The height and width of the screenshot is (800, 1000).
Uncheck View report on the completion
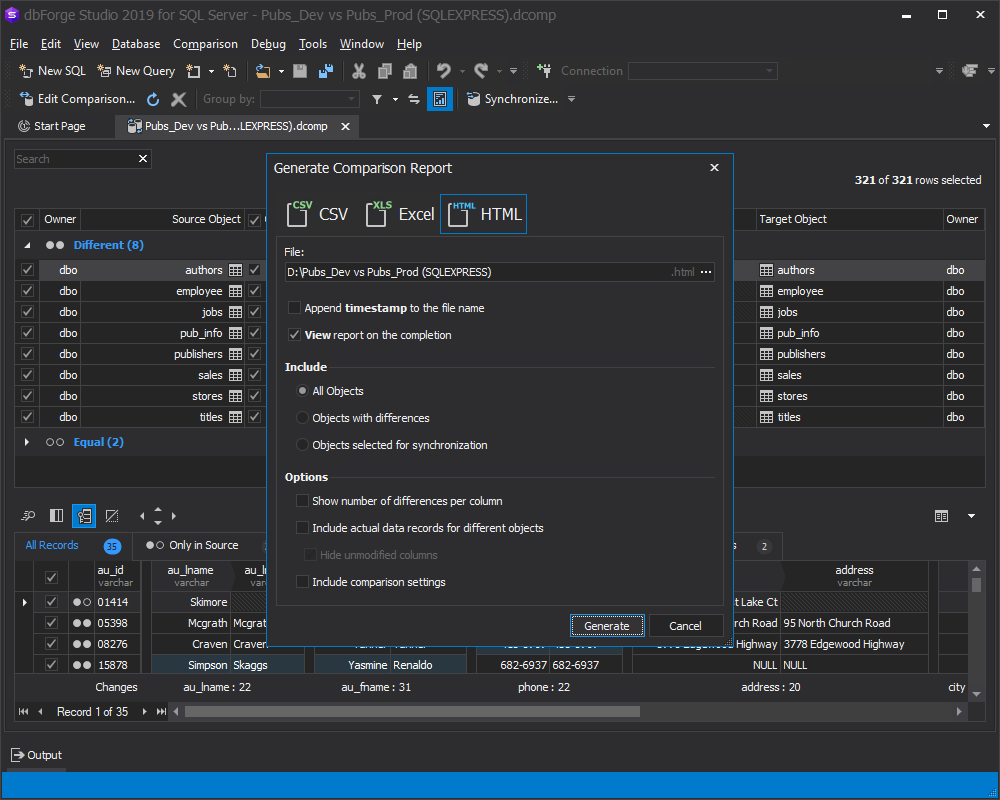(x=294, y=334)
